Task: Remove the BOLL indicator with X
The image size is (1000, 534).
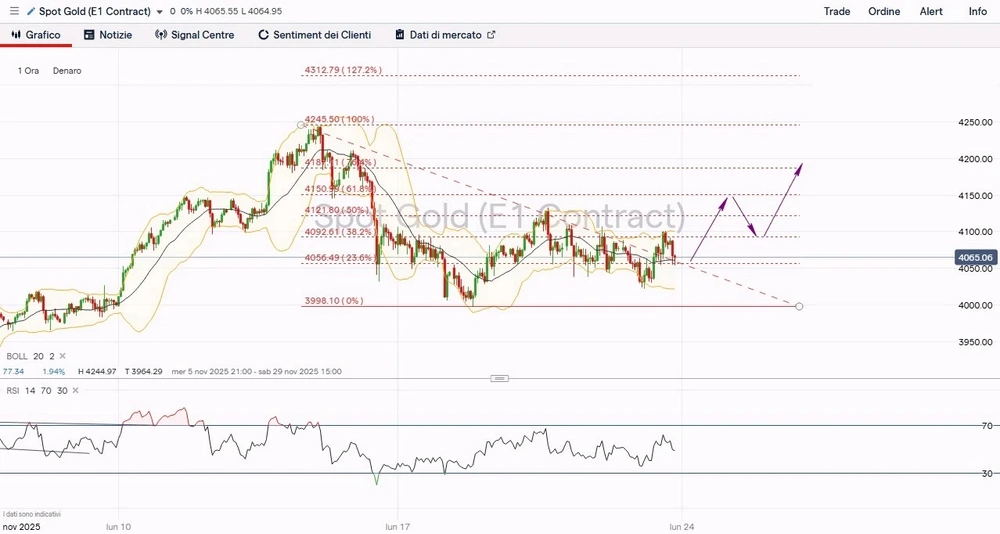Action: pyautogui.click(x=64, y=356)
